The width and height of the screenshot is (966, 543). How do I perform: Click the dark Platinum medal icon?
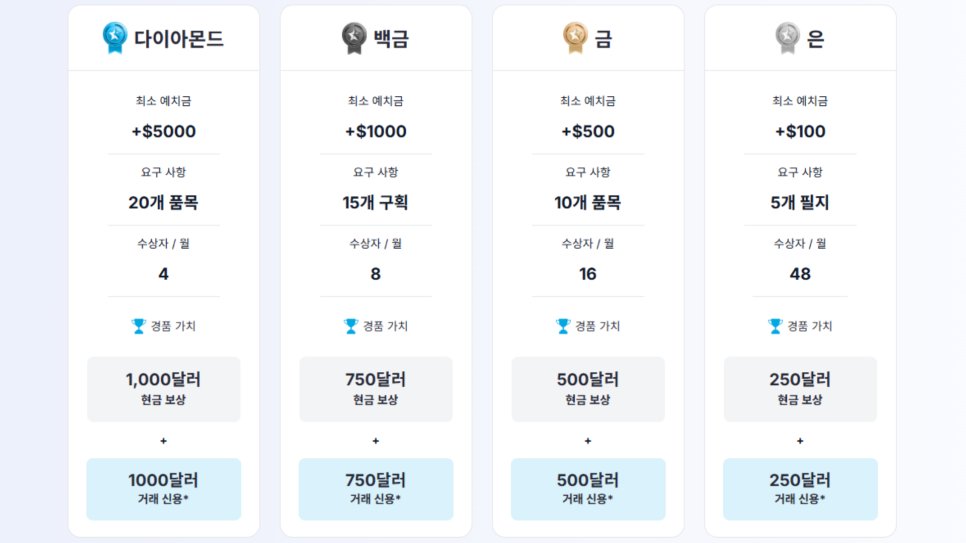pyautogui.click(x=354, y=38)
